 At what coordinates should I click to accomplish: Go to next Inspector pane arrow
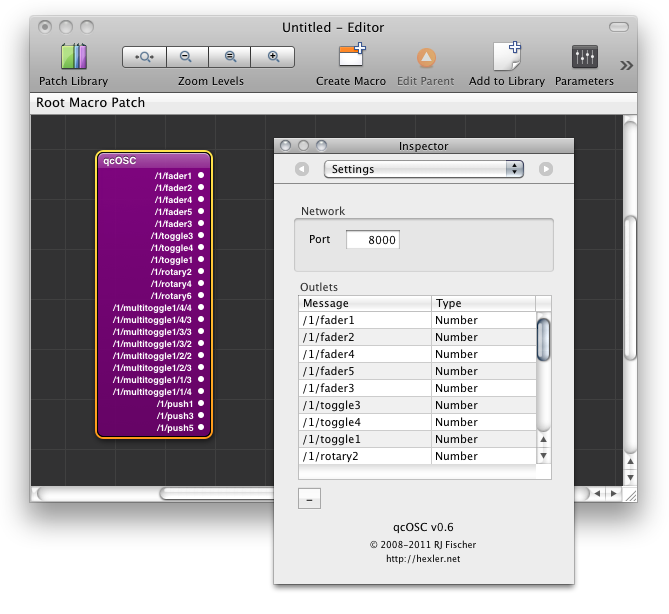[x=546, y=169]
